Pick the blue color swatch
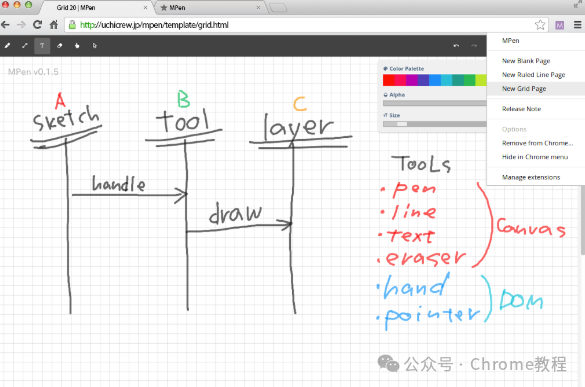The image size is (585, 387). click(435, 80)
